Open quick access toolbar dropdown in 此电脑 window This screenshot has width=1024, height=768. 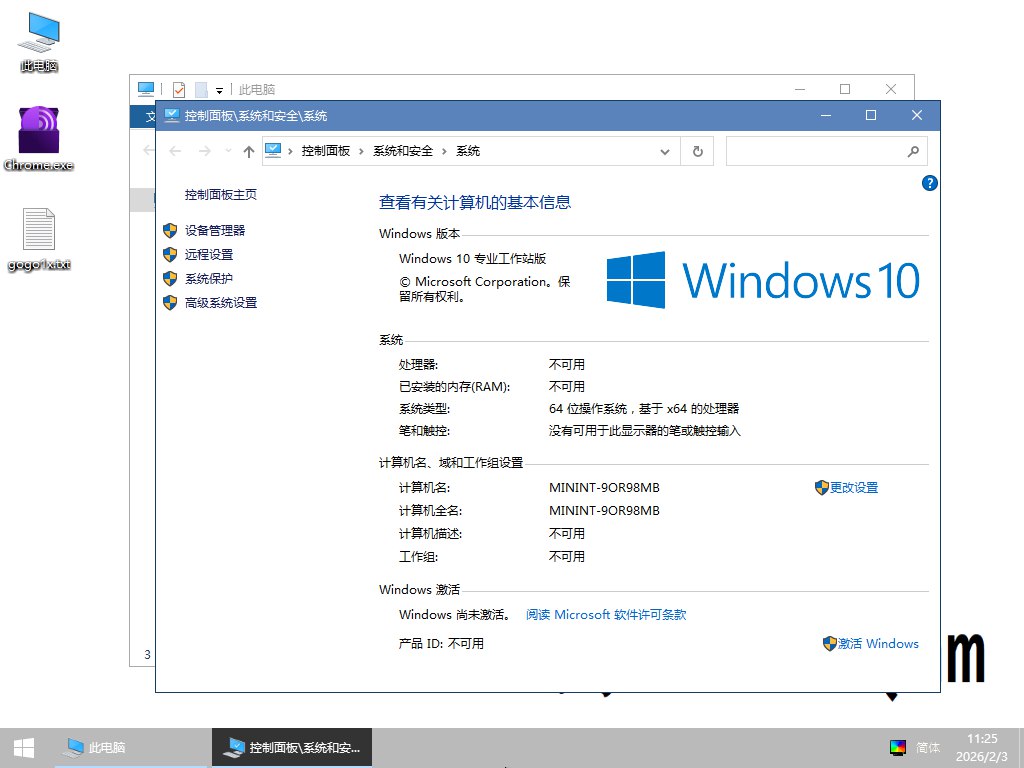219,90
